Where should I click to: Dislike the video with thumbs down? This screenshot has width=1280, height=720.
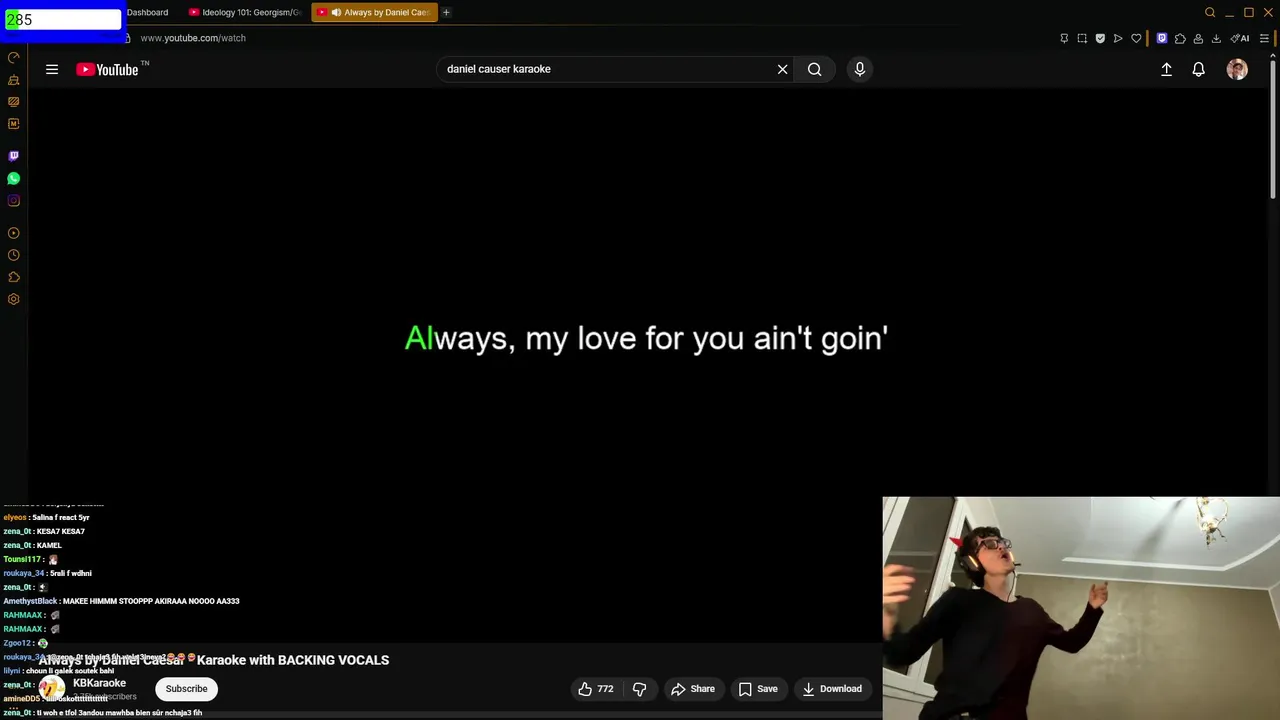click(x=640, y=689)
